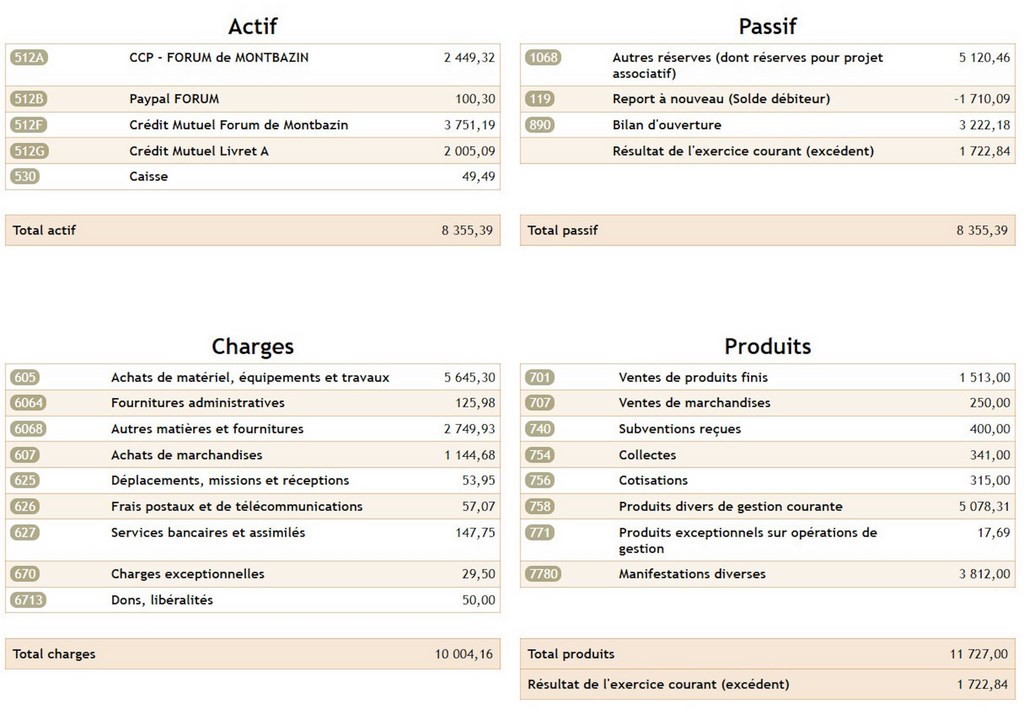Select the 512F account code badge
Screen dimensions: 1024x712
pyautogui.click(x=29, y=125)
